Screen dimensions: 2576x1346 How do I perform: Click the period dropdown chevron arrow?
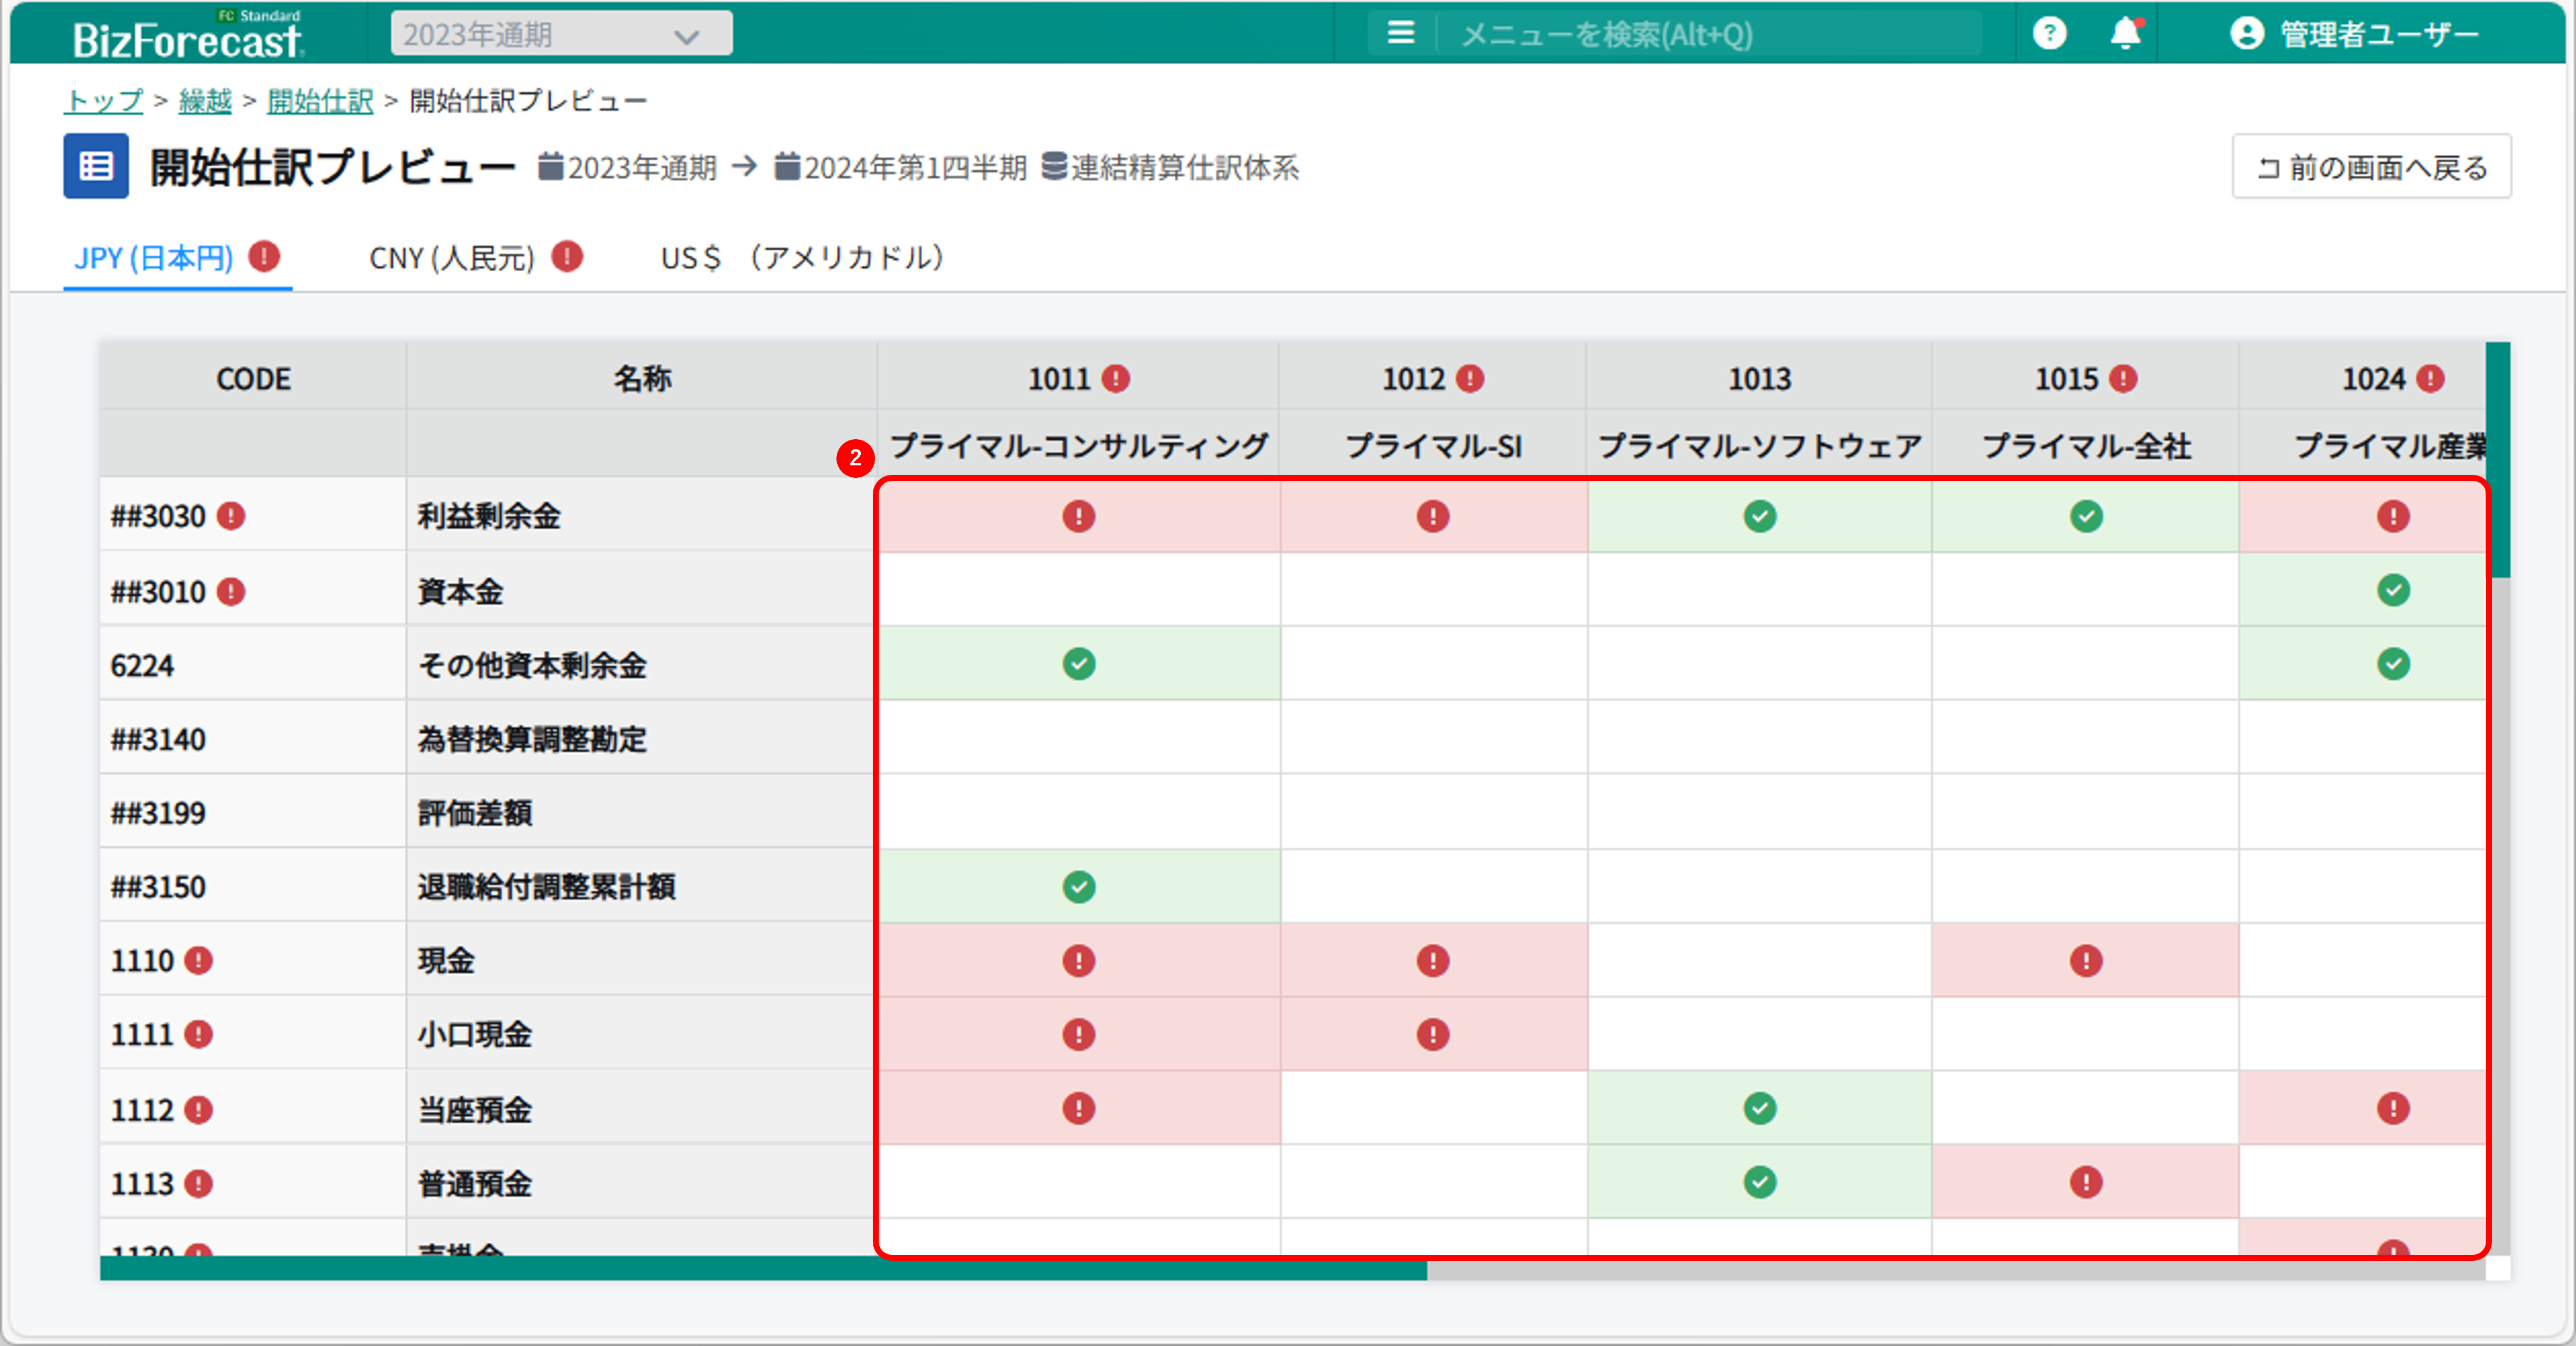click(686, 37)
